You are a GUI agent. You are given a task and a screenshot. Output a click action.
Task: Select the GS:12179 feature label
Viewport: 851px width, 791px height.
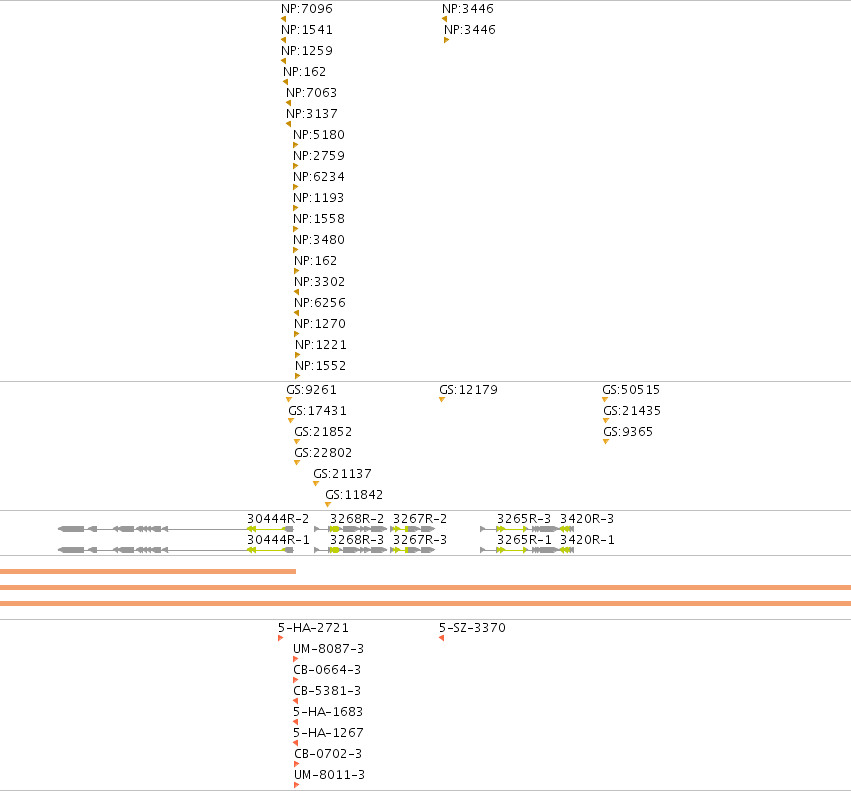pos(468,390)
